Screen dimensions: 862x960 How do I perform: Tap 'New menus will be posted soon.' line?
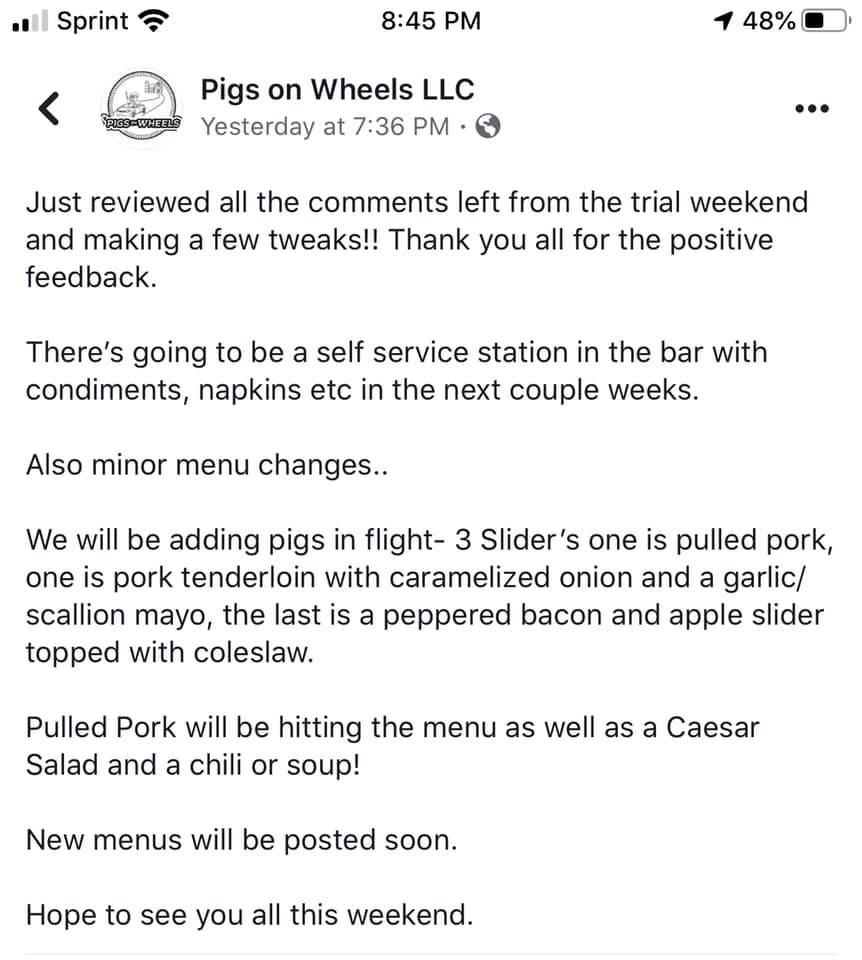241,839
